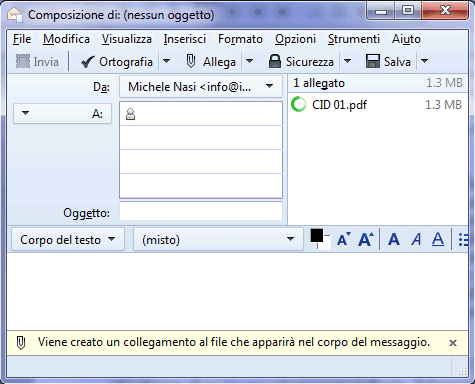Screen dimensions: 475x384
Task: Dismiss the file link notification bar
Action: (453, 343)
